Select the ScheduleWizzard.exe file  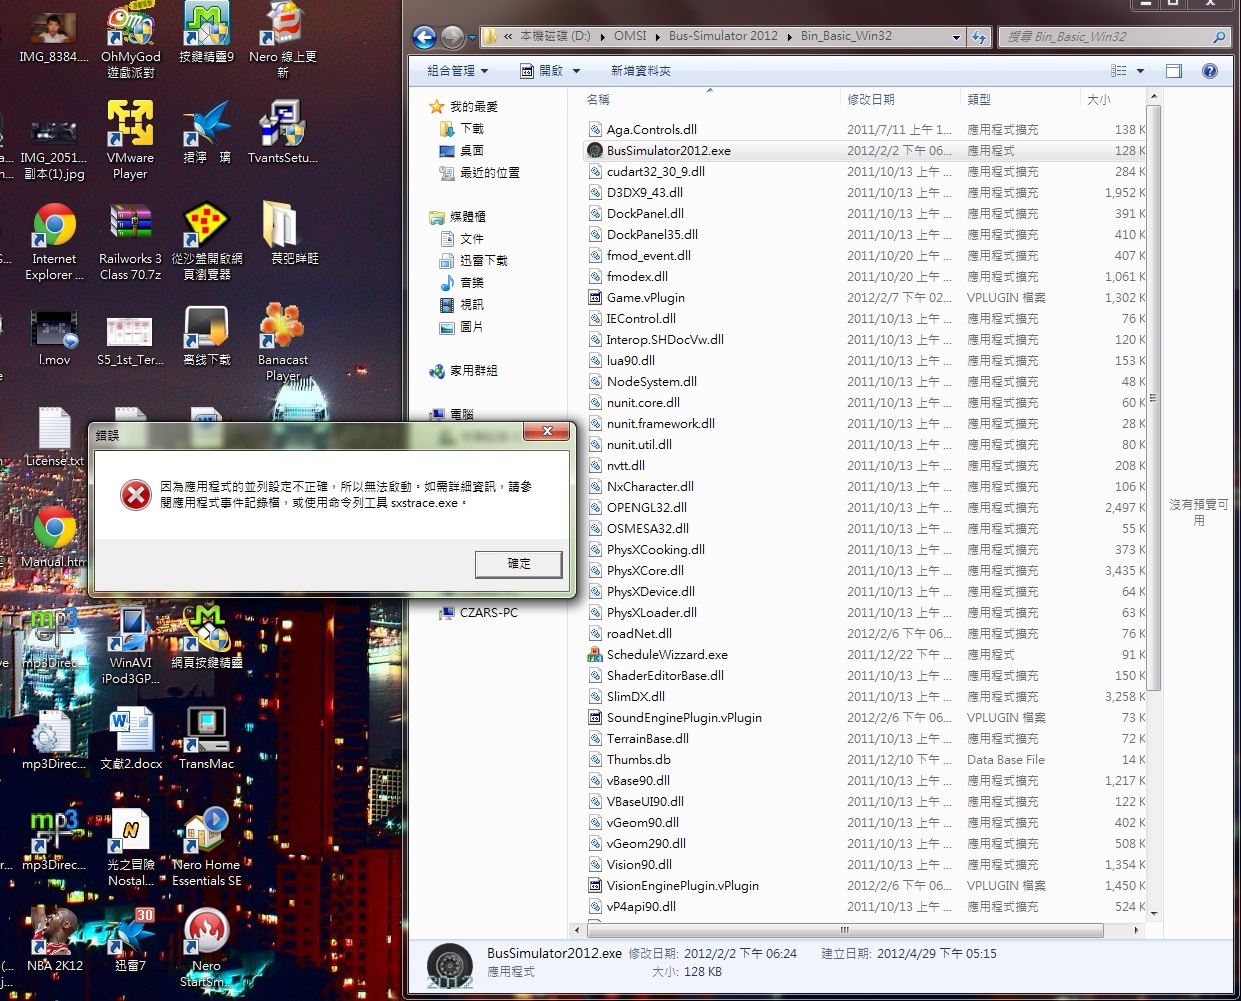pyautogui.click(x=666, y=655)
